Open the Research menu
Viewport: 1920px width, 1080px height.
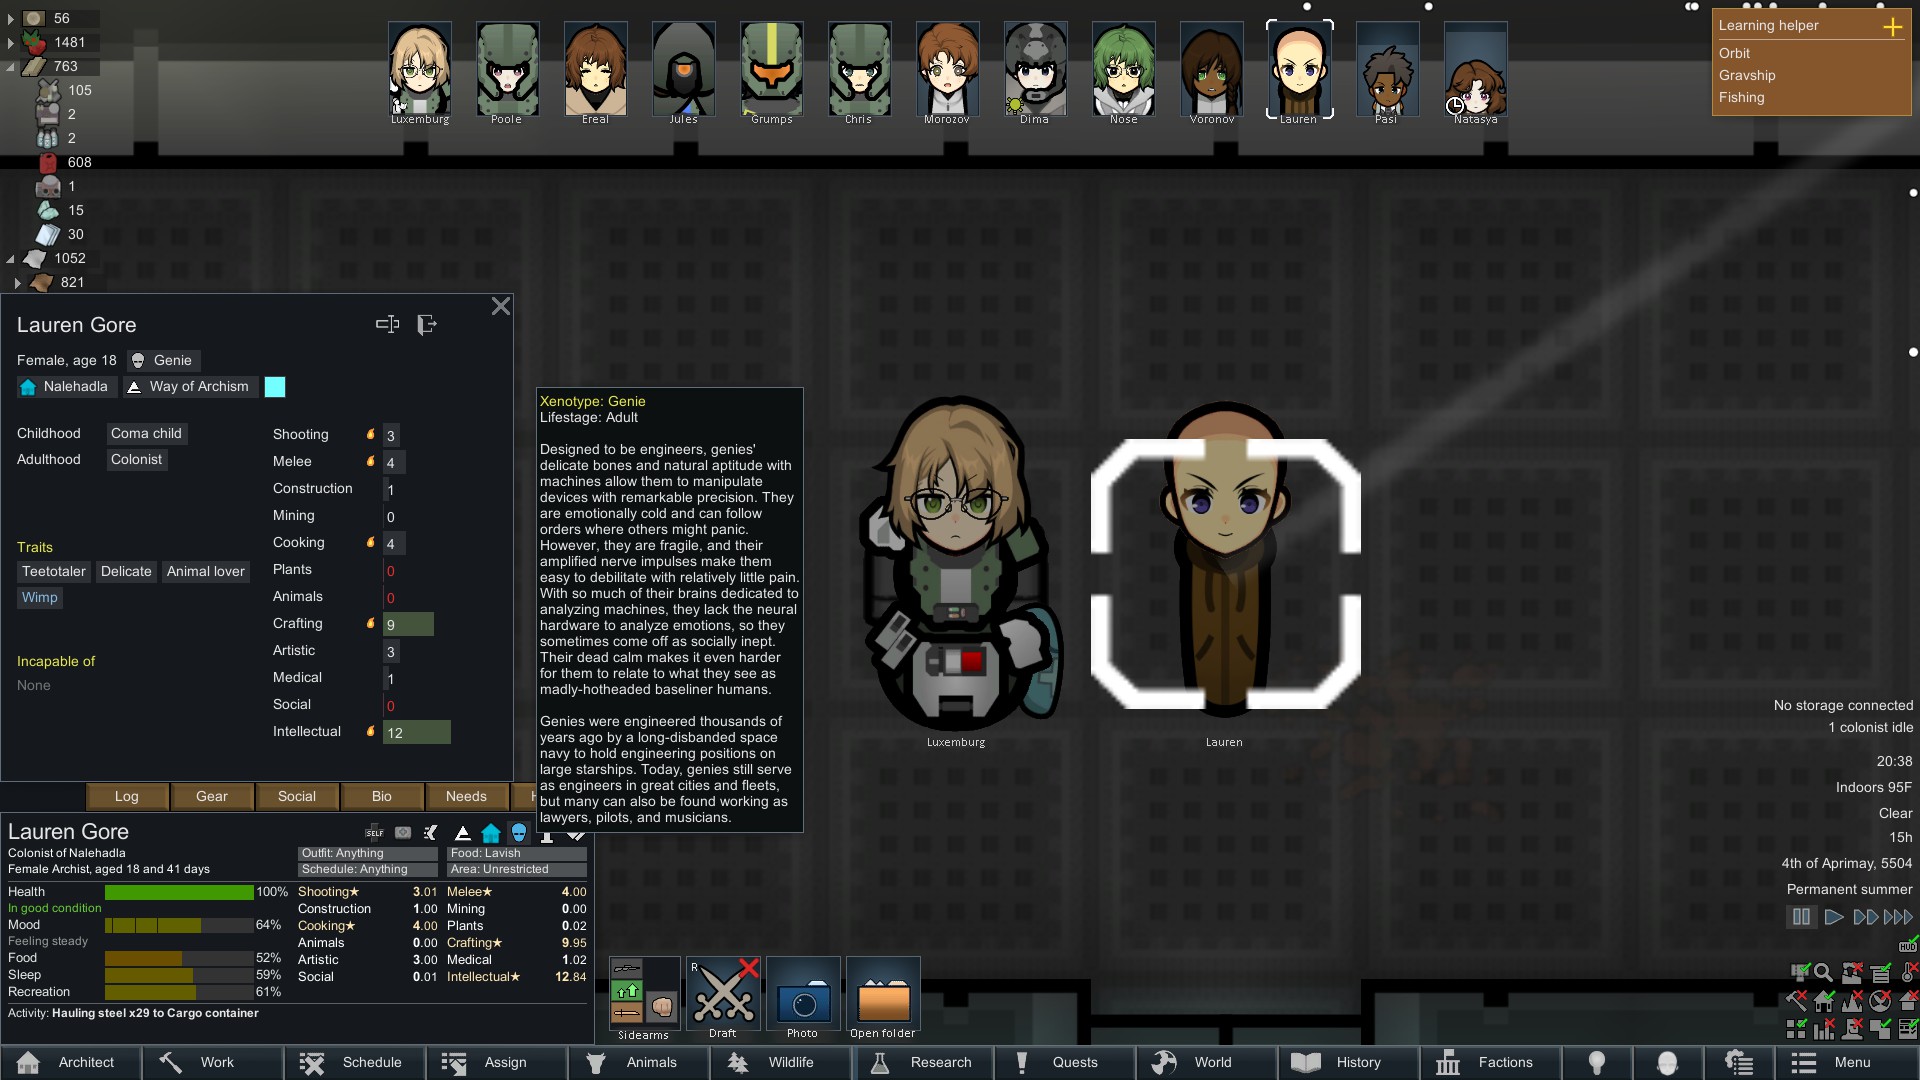point(923,1062)
